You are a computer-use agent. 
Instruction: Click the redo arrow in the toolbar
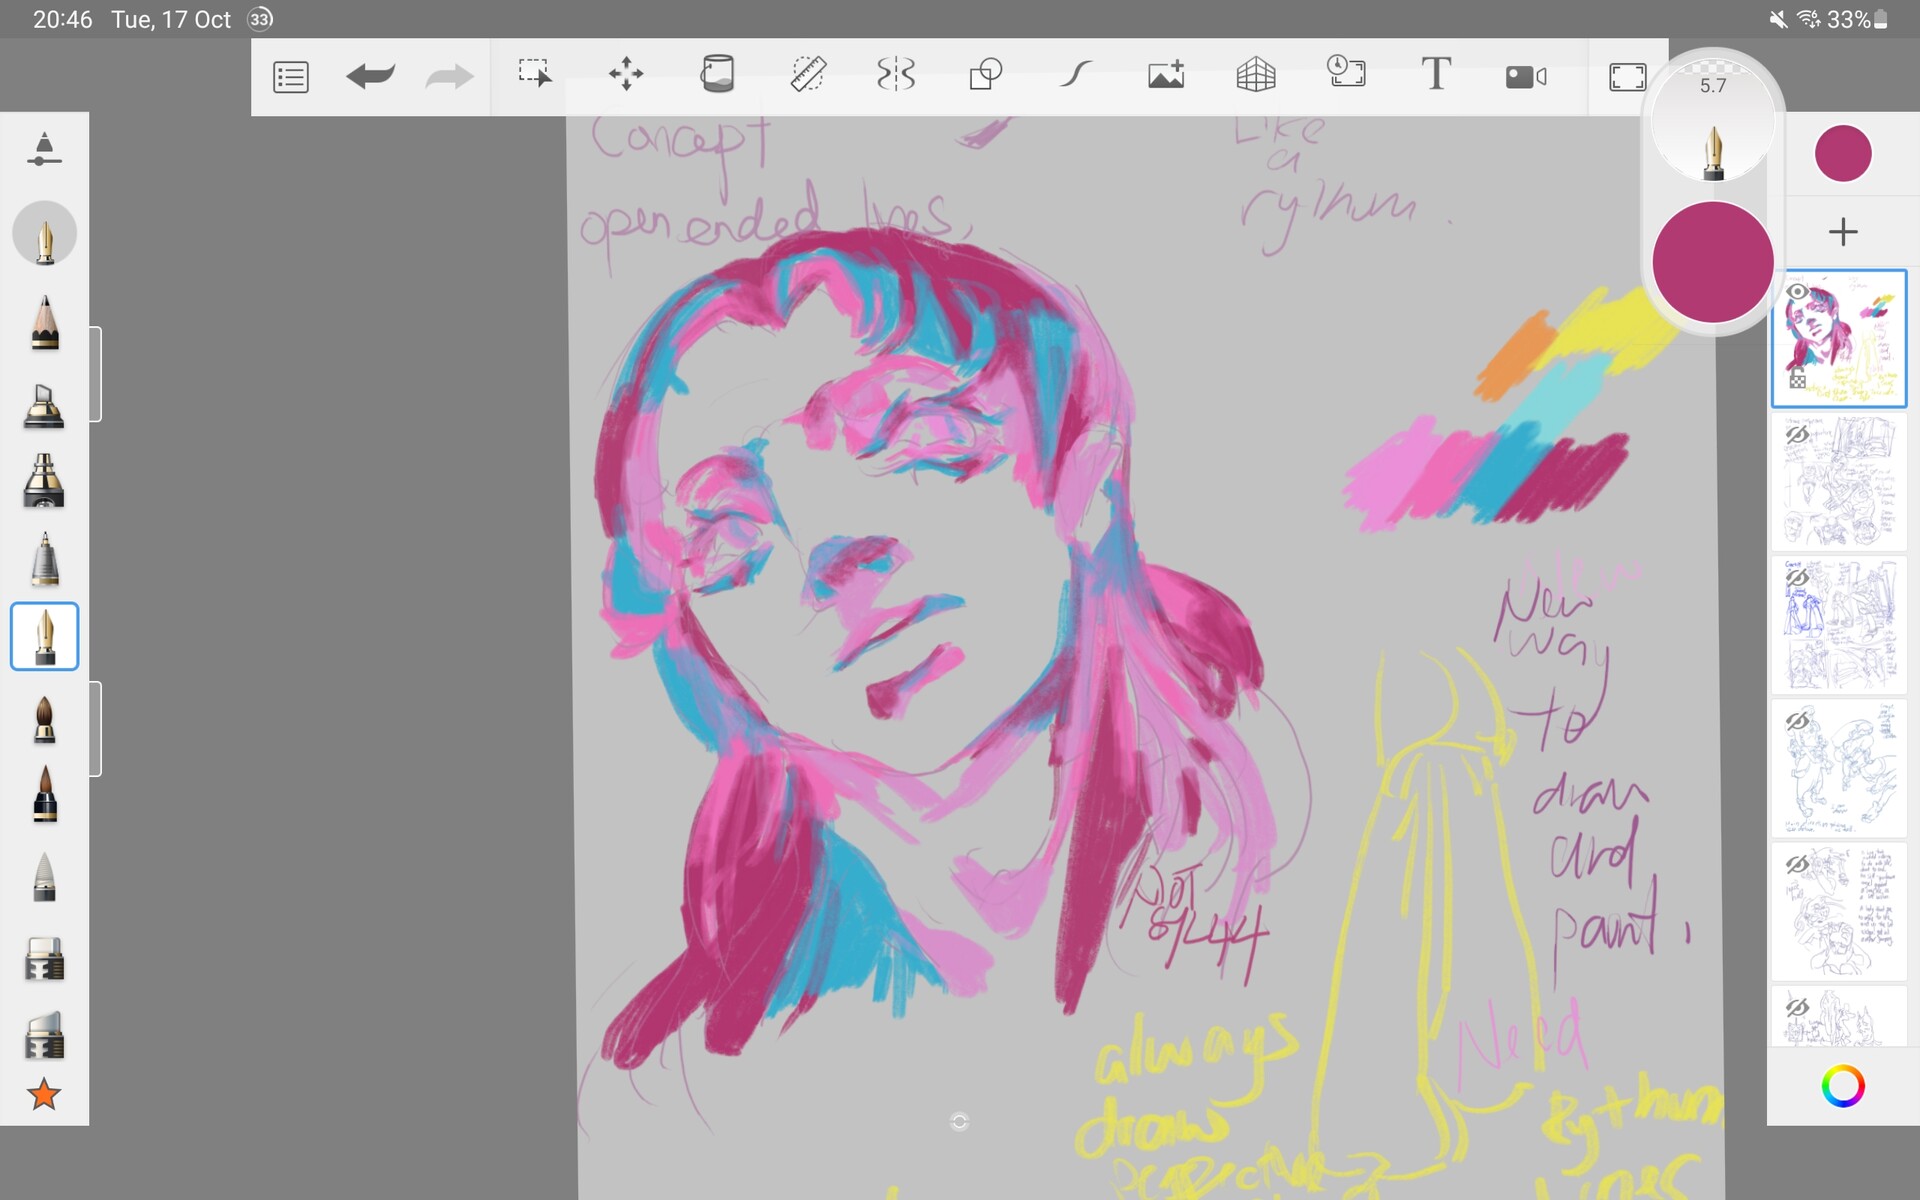[448, 74]
